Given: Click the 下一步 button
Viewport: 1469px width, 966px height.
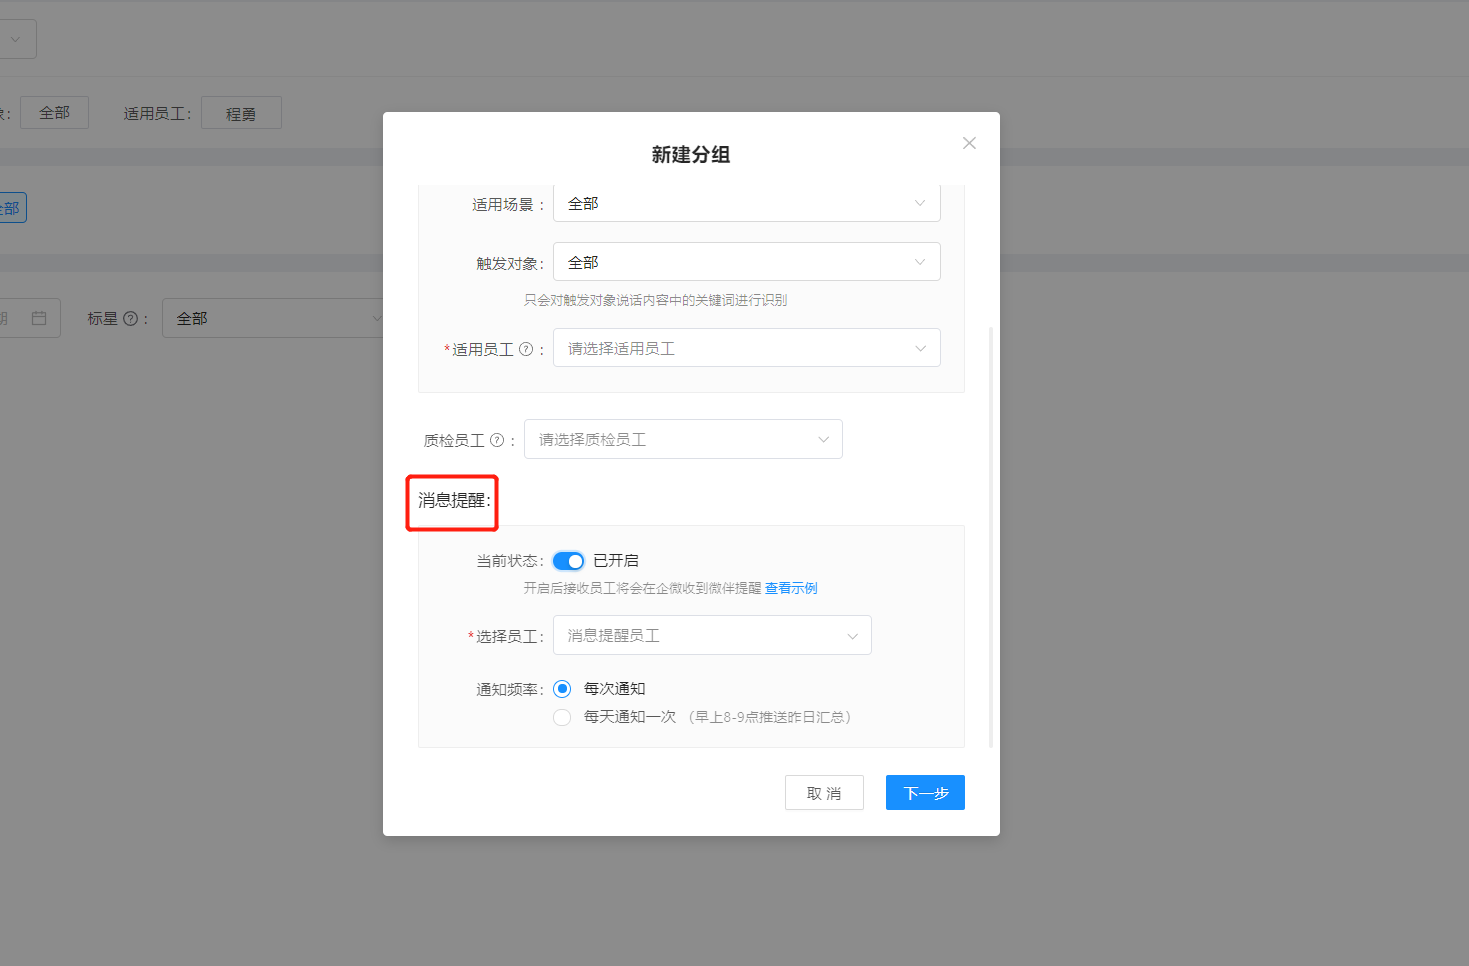Looking at the screenshot, I should tap(925, 793).
